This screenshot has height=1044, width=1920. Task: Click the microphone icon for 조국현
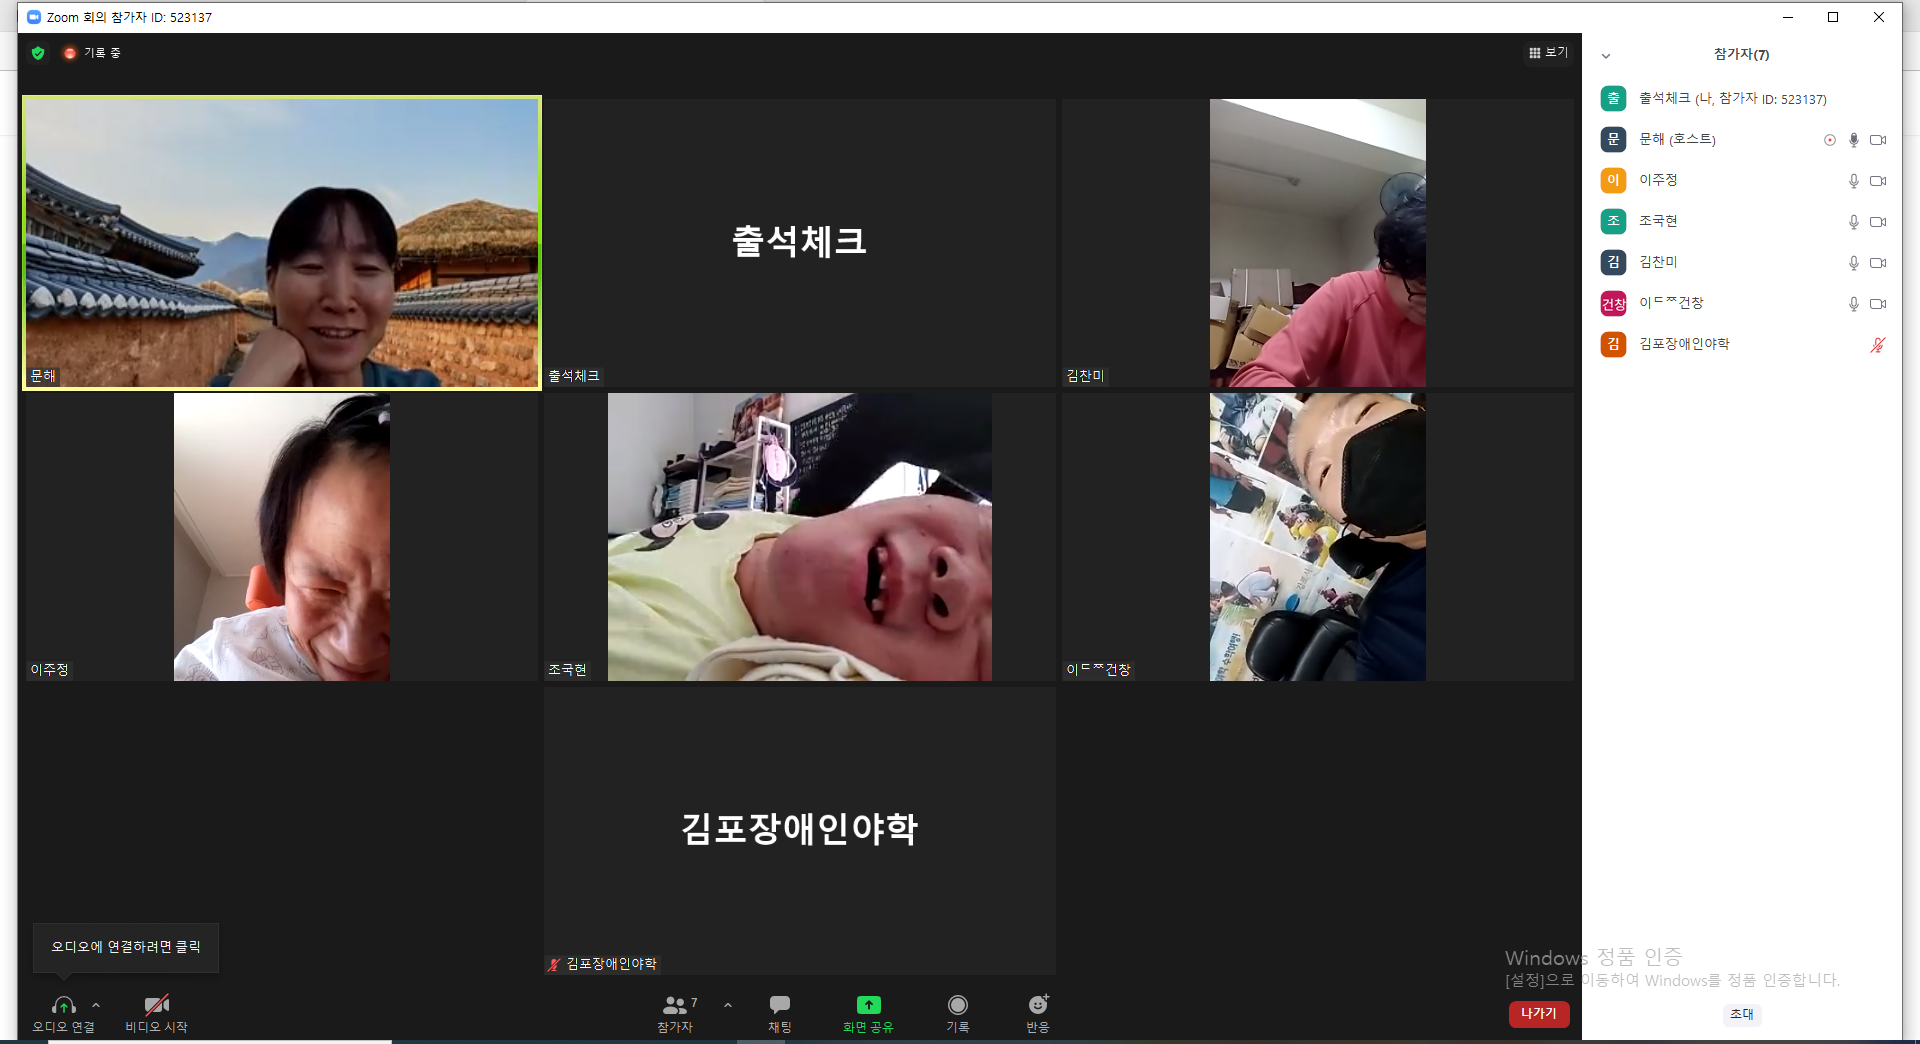point(1853,222)
